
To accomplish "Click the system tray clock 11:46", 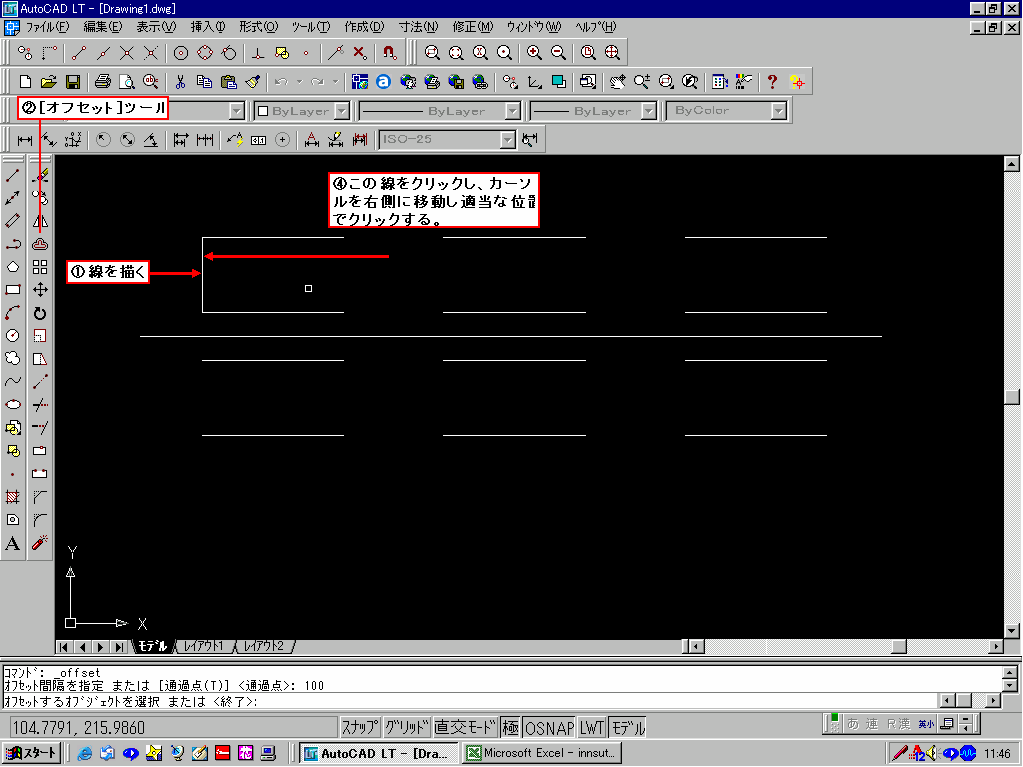I will [997, 753].
